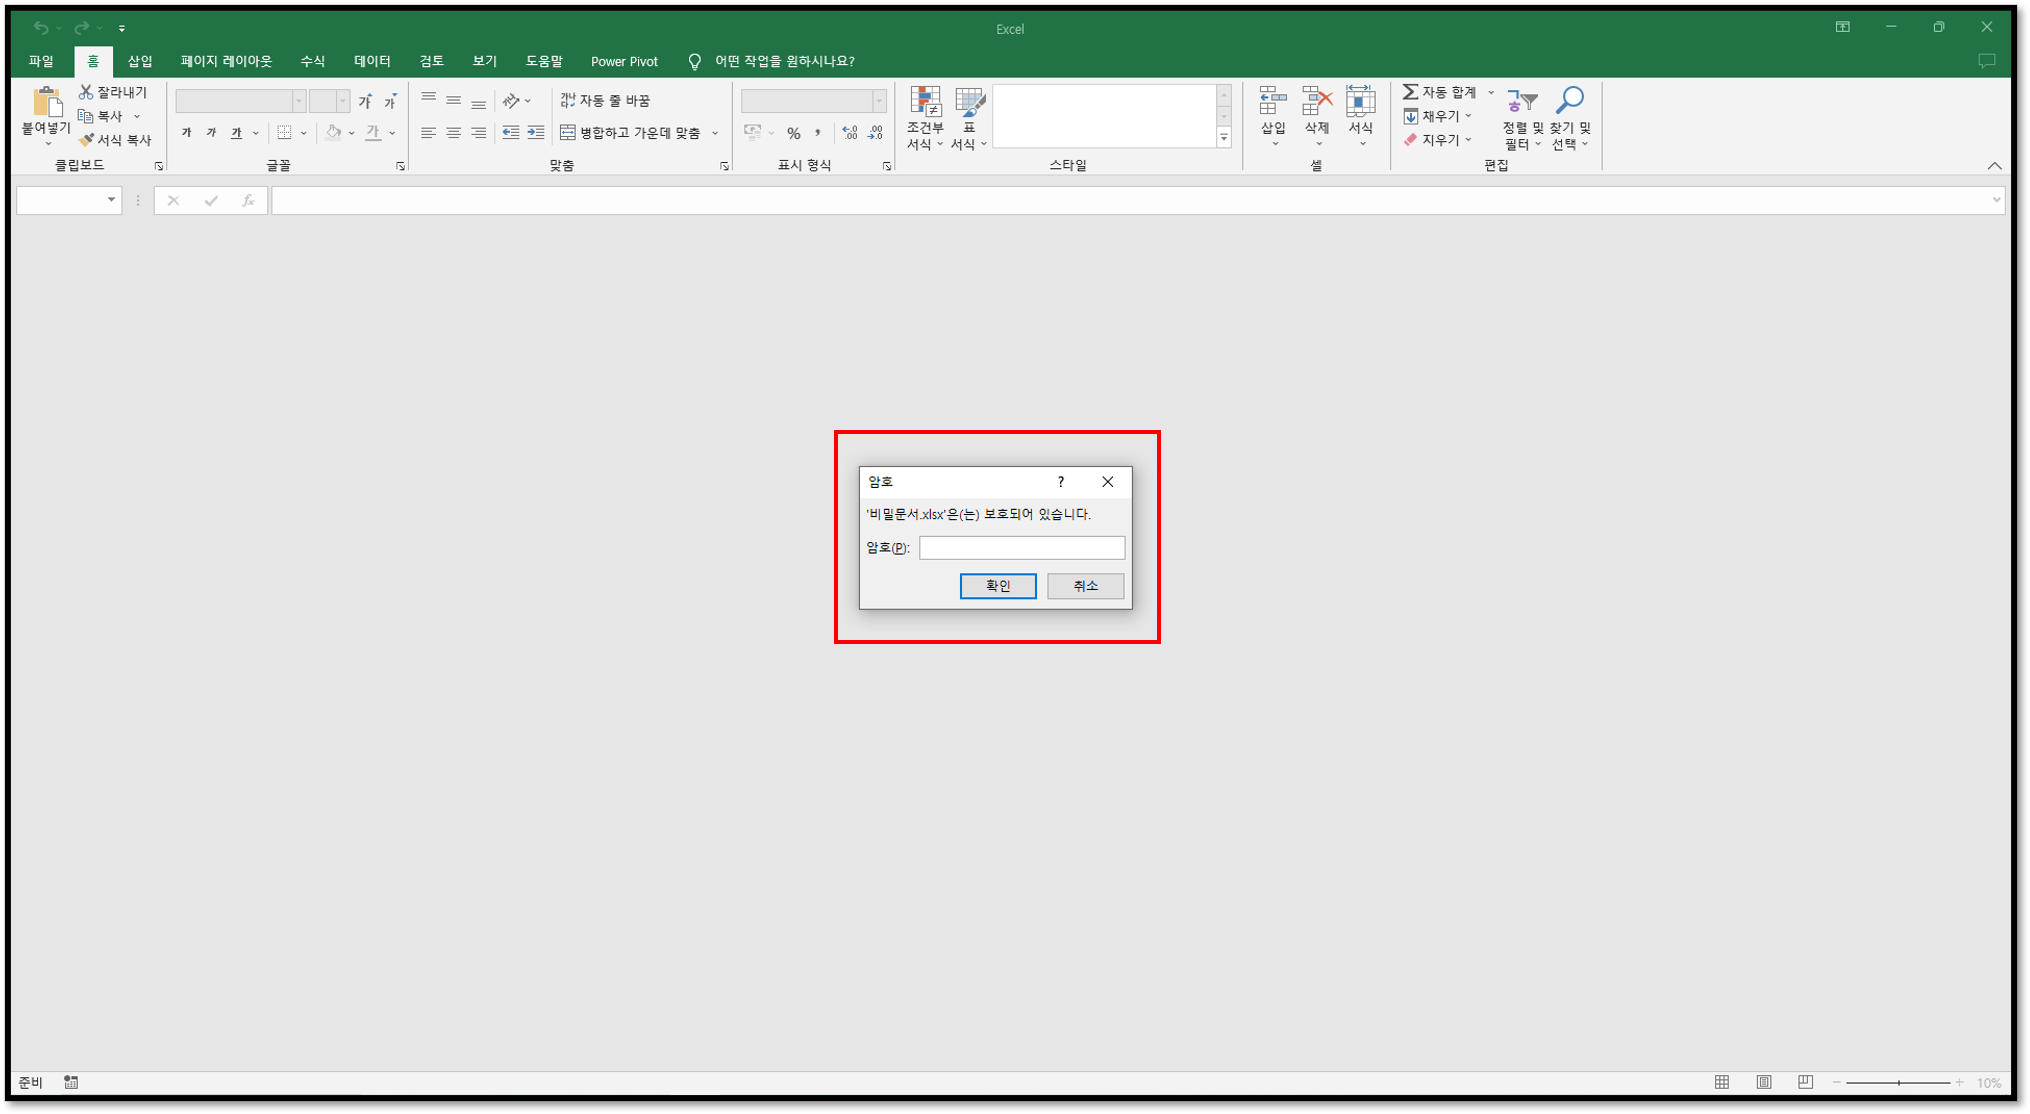This screenshot has height=1114, width=2030.
Task: Switch to Page Break Preview in status bar
Action: tap(1805, 1082)
